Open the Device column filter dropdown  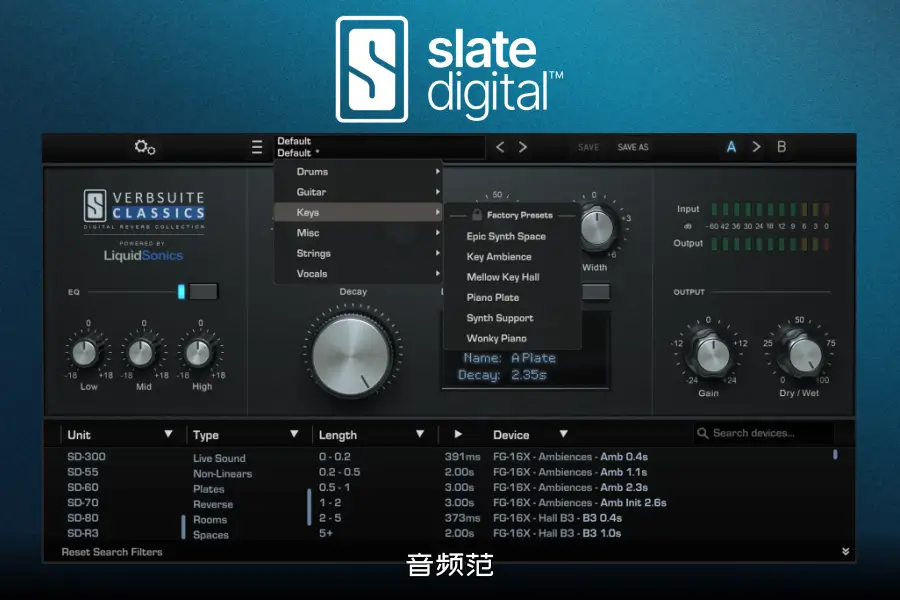pos(563,433)
